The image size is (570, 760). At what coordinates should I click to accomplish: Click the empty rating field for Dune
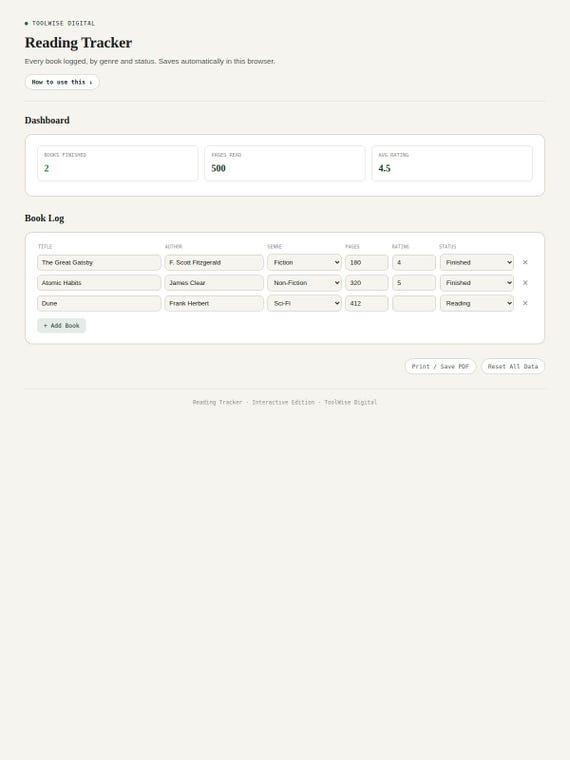[x=414, y=303]
